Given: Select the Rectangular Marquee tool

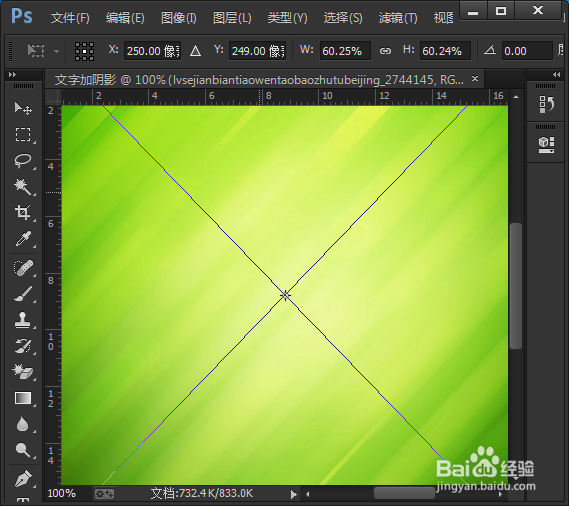Looking at the screenshot, I should [23, 134].
